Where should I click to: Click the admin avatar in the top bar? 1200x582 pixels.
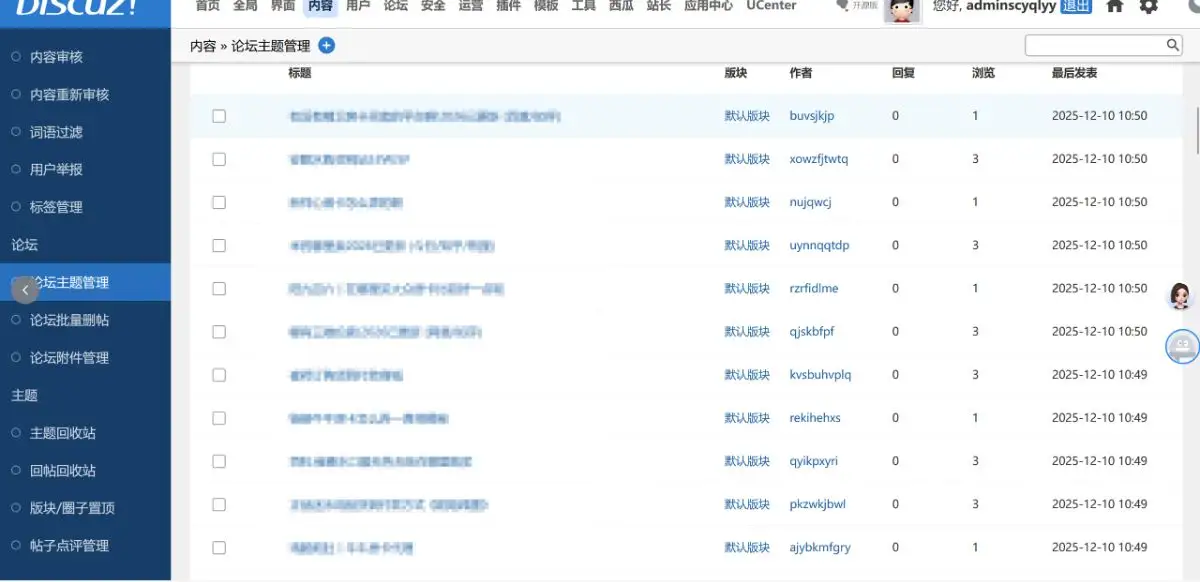pyautogui.click(x=900, y=10)
